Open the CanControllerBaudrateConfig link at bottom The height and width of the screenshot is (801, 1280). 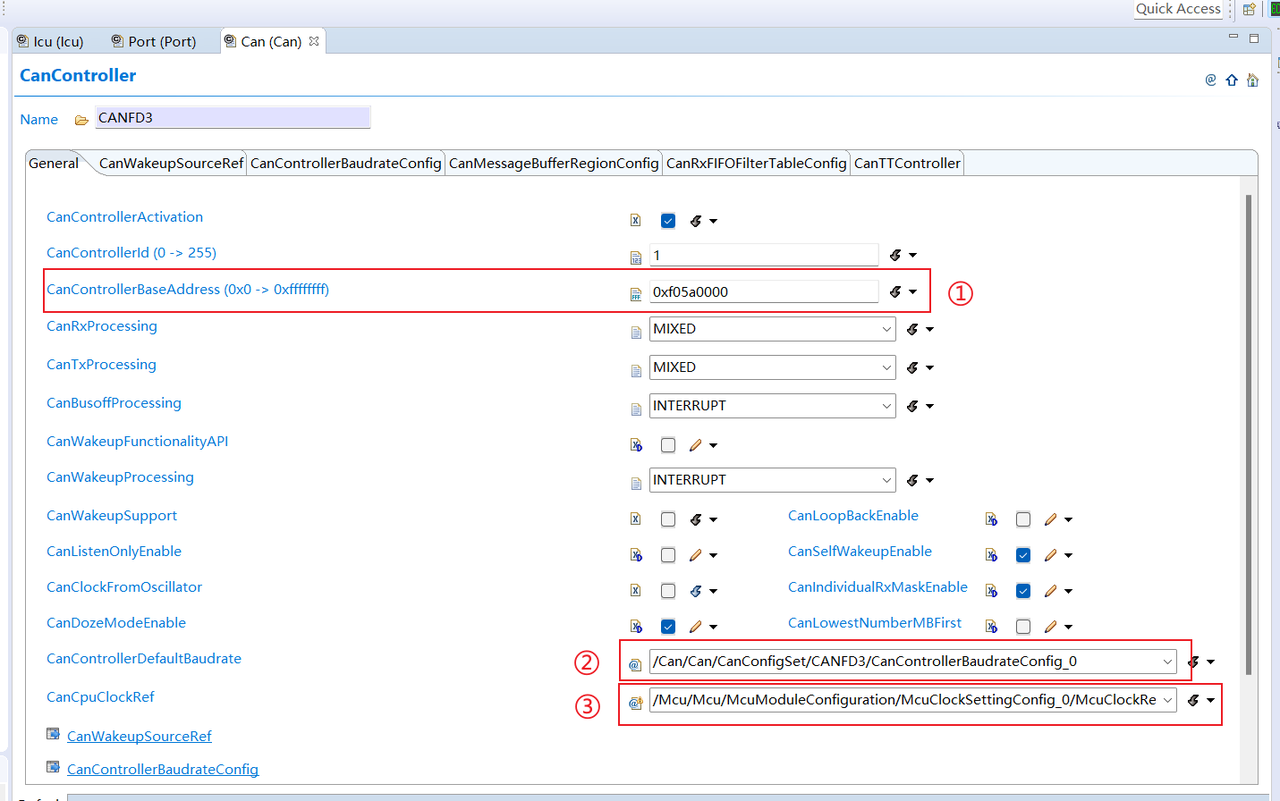[162, 769]
